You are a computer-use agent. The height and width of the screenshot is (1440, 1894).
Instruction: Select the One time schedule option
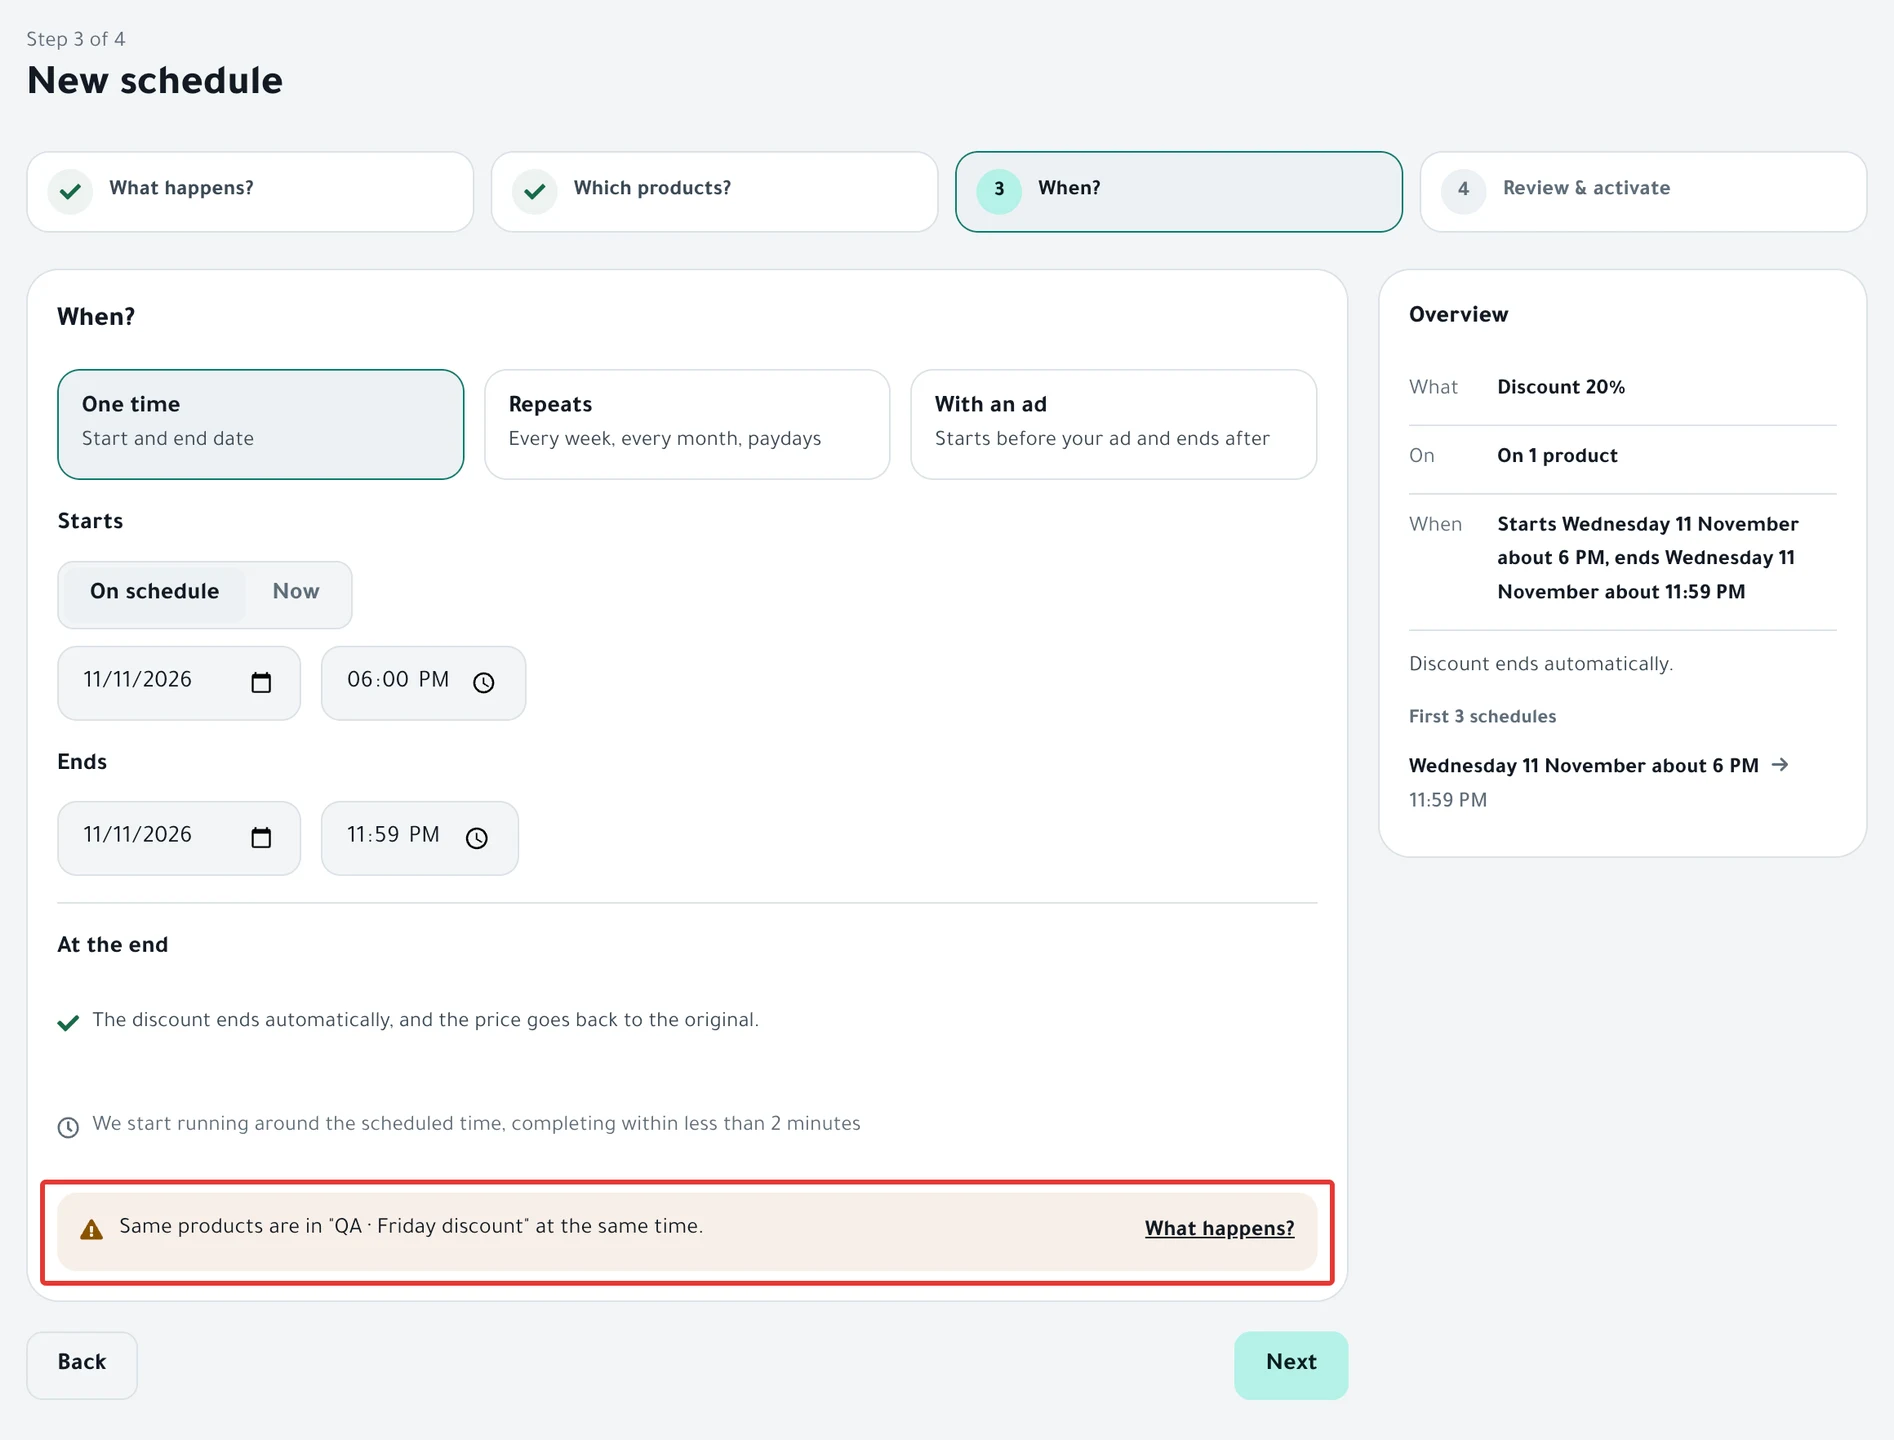261,424
